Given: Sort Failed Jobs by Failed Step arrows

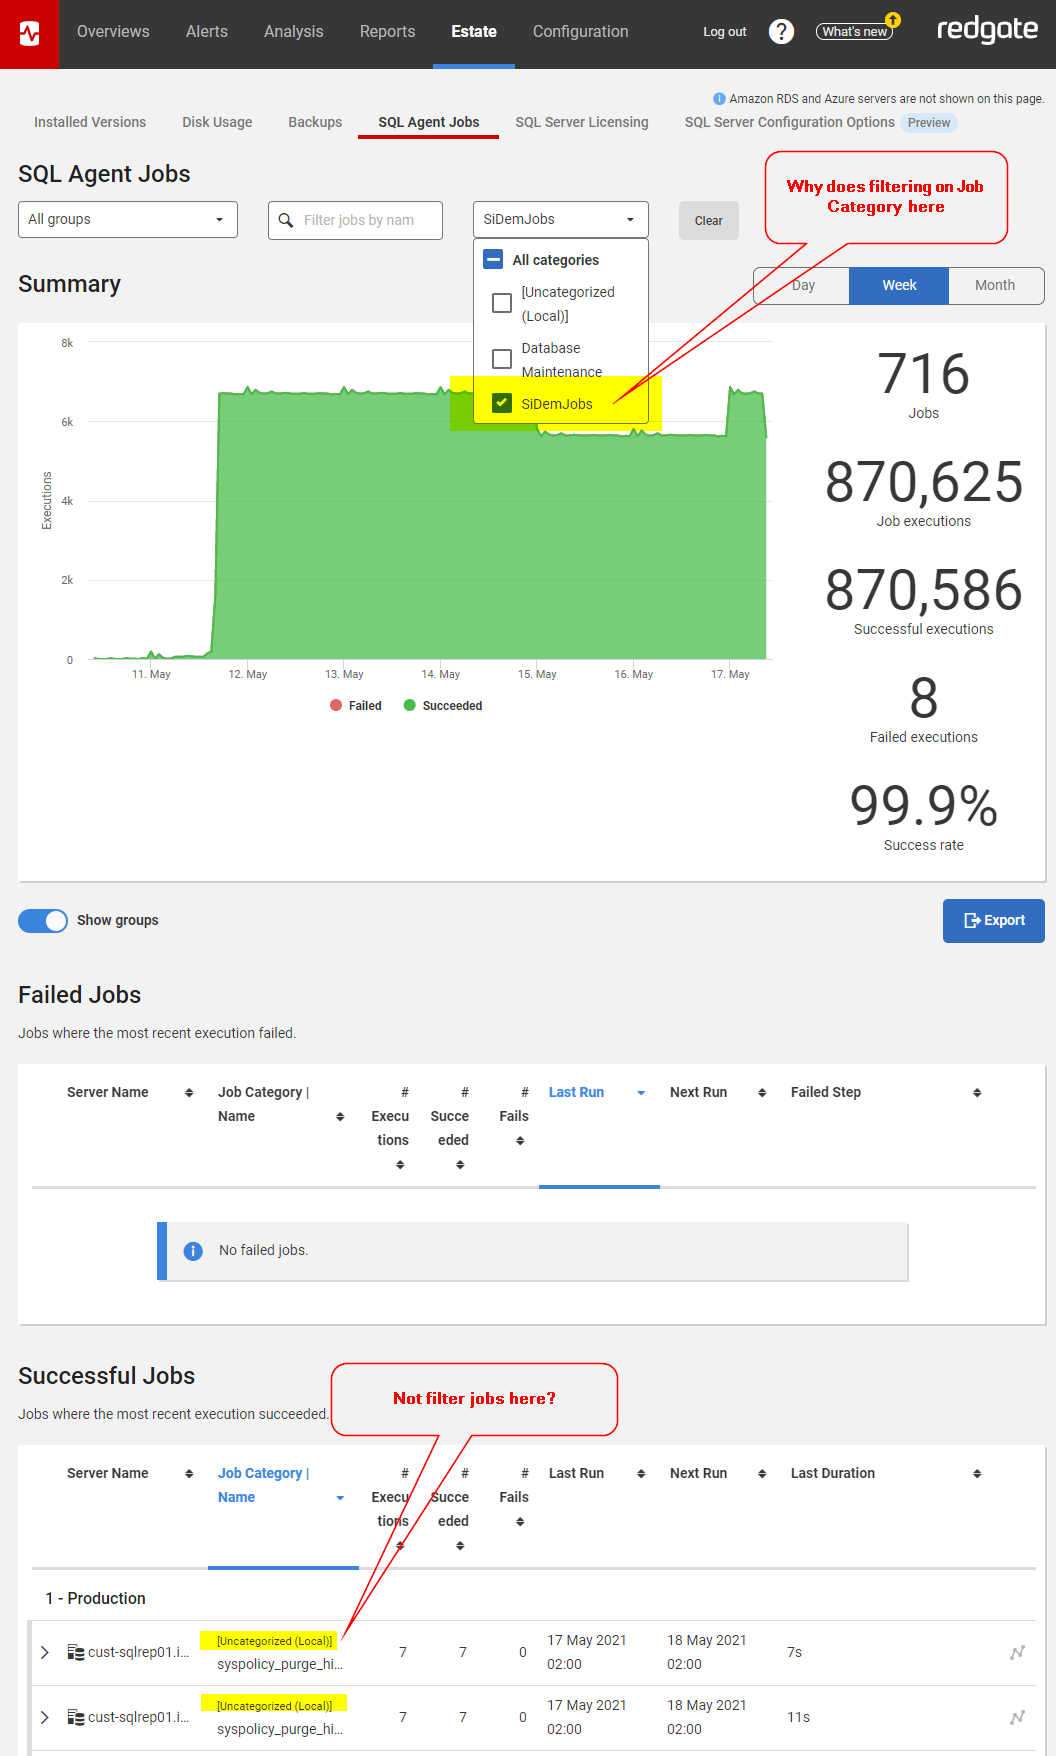Looking at the screenshot, I should [977, 1093].
